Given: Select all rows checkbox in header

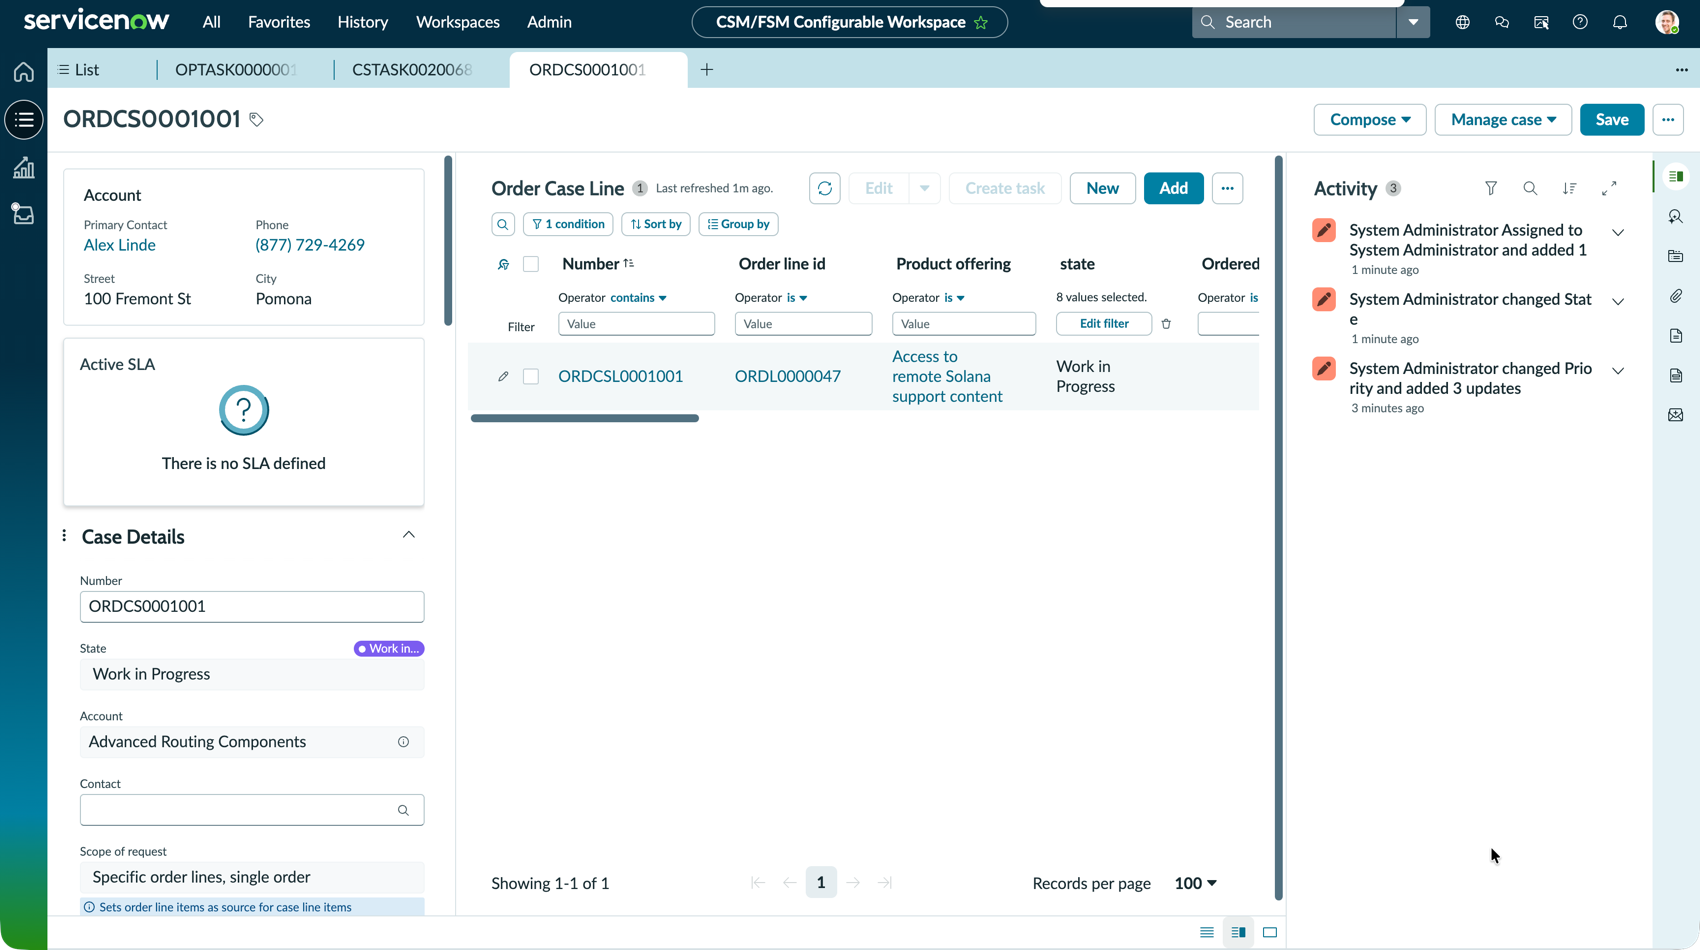Looking at the screenshot, I should point(531,264).
